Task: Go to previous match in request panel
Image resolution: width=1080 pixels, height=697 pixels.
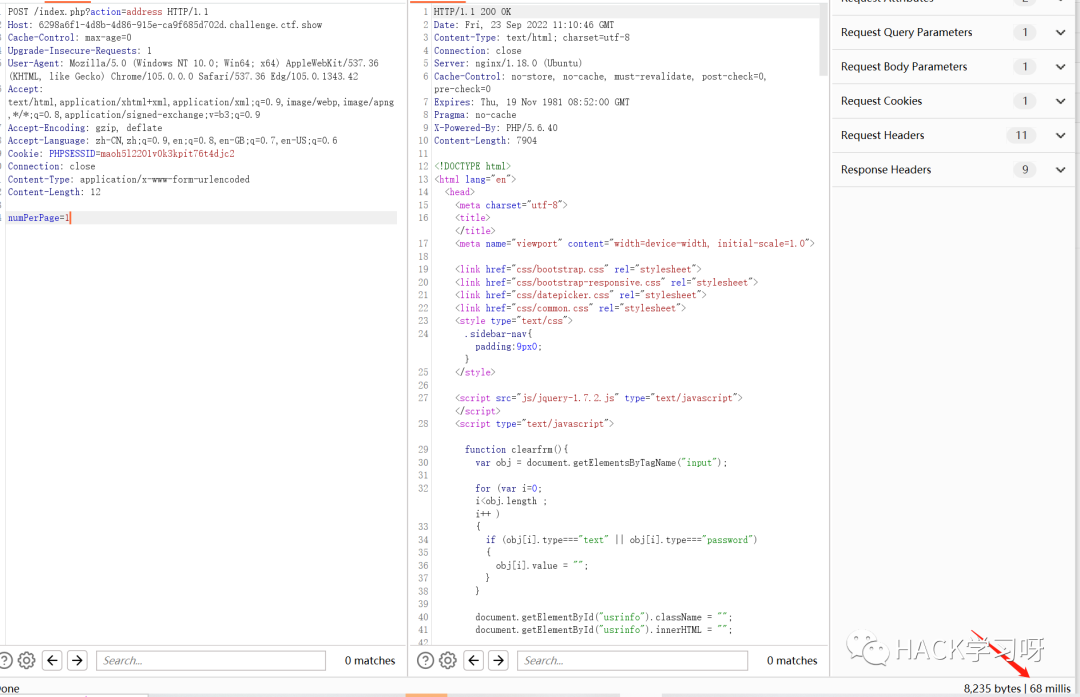Action: [x=52, y=660]
